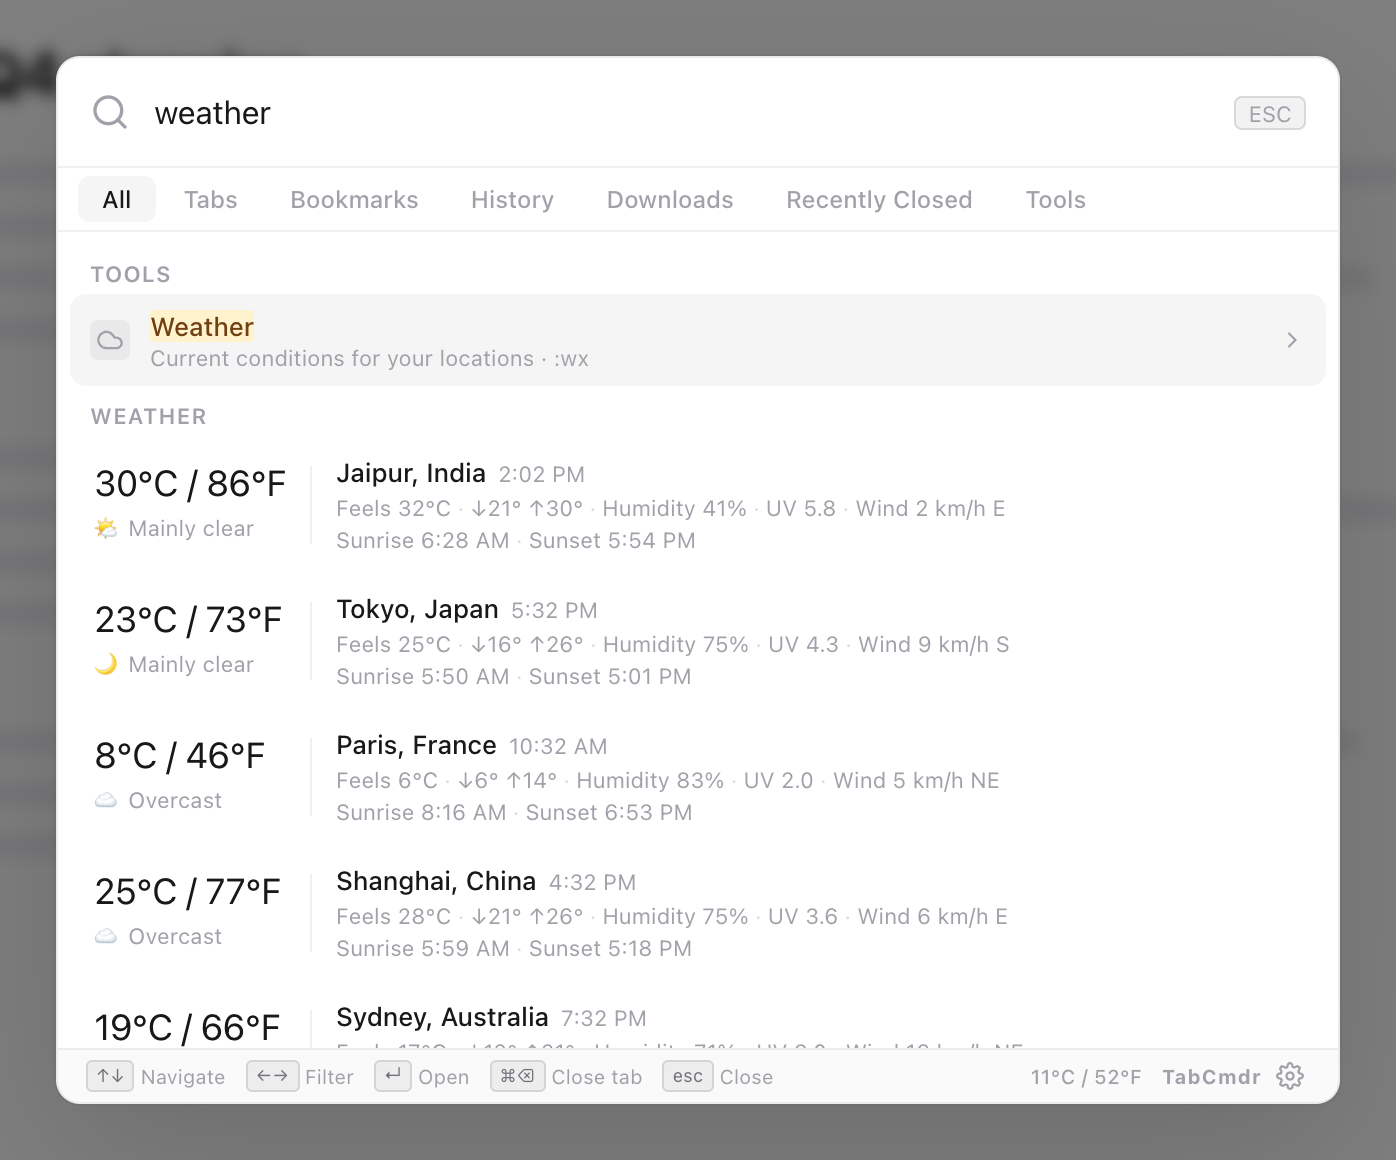This screenshot has width=1396, height=1160.
Task: Click Tokyo Feels 25°C details line
Action: point(673,645)
